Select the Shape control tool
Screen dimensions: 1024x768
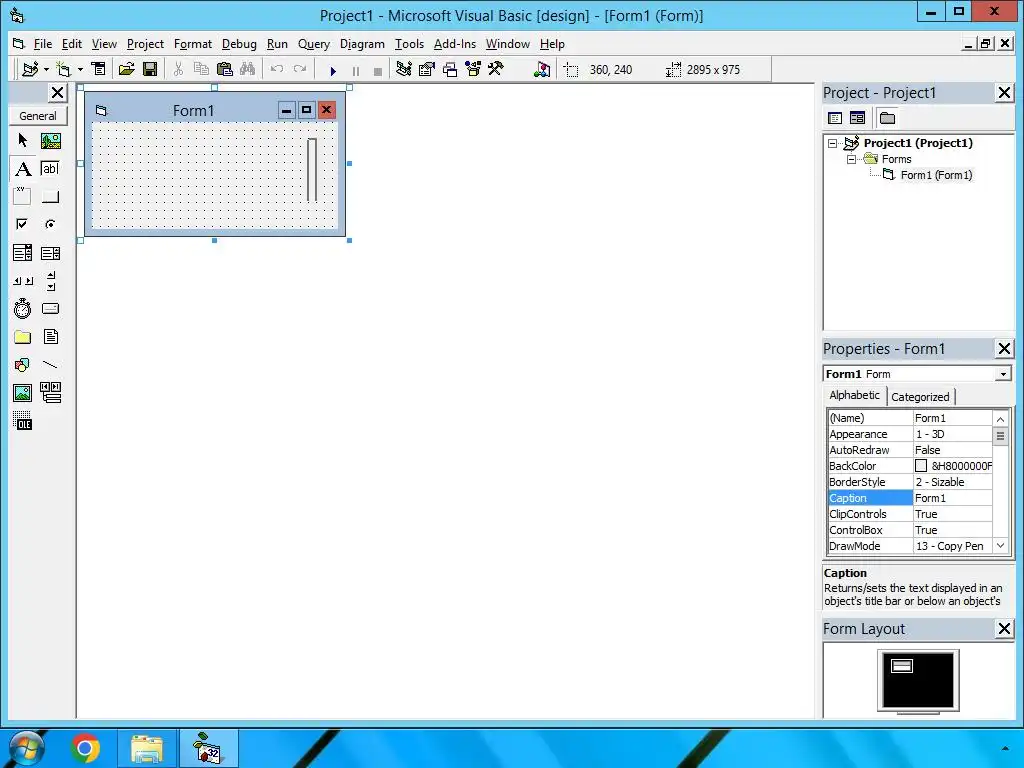point(22,364)
